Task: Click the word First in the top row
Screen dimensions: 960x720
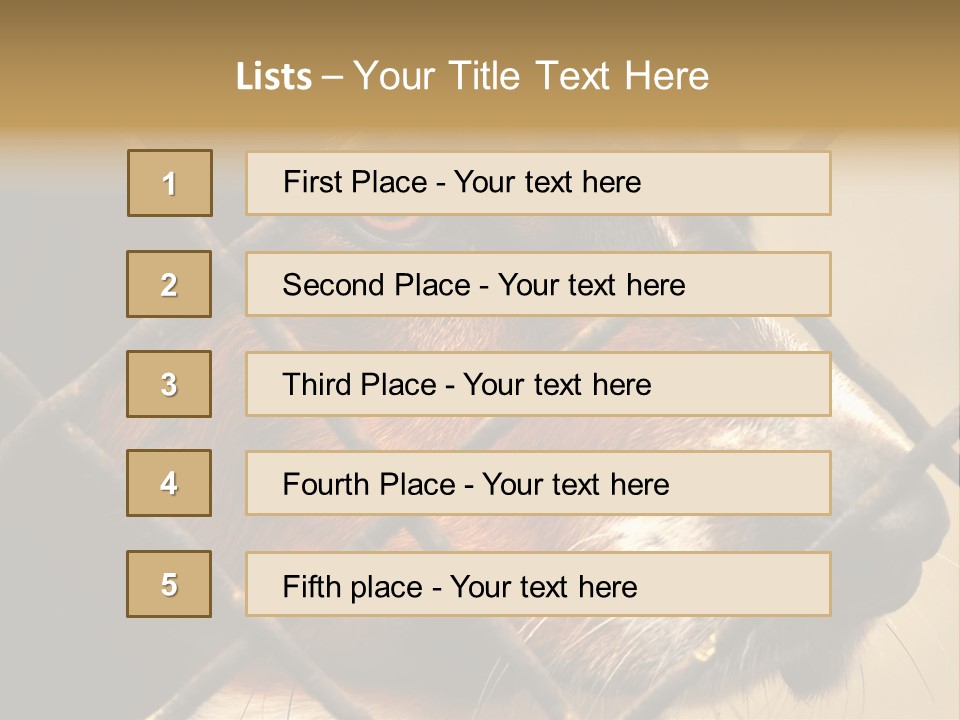Action: tap(311, 182)
